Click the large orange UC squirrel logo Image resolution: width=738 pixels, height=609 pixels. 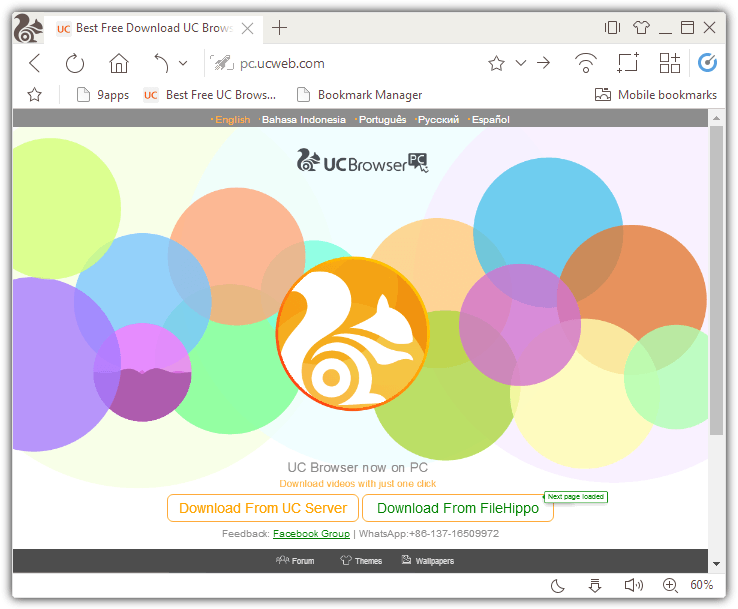pyautogui.click(x=353, y=334)
